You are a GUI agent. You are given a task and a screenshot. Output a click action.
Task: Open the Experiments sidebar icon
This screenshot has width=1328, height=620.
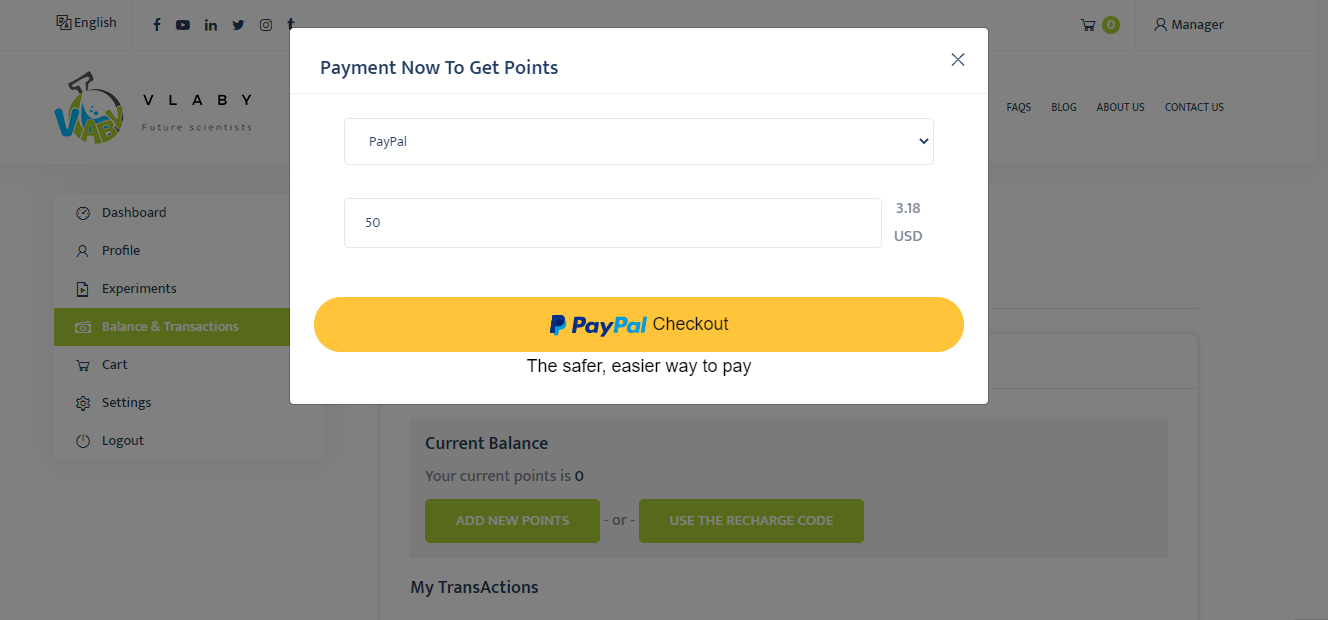click(x=82, y=288)
